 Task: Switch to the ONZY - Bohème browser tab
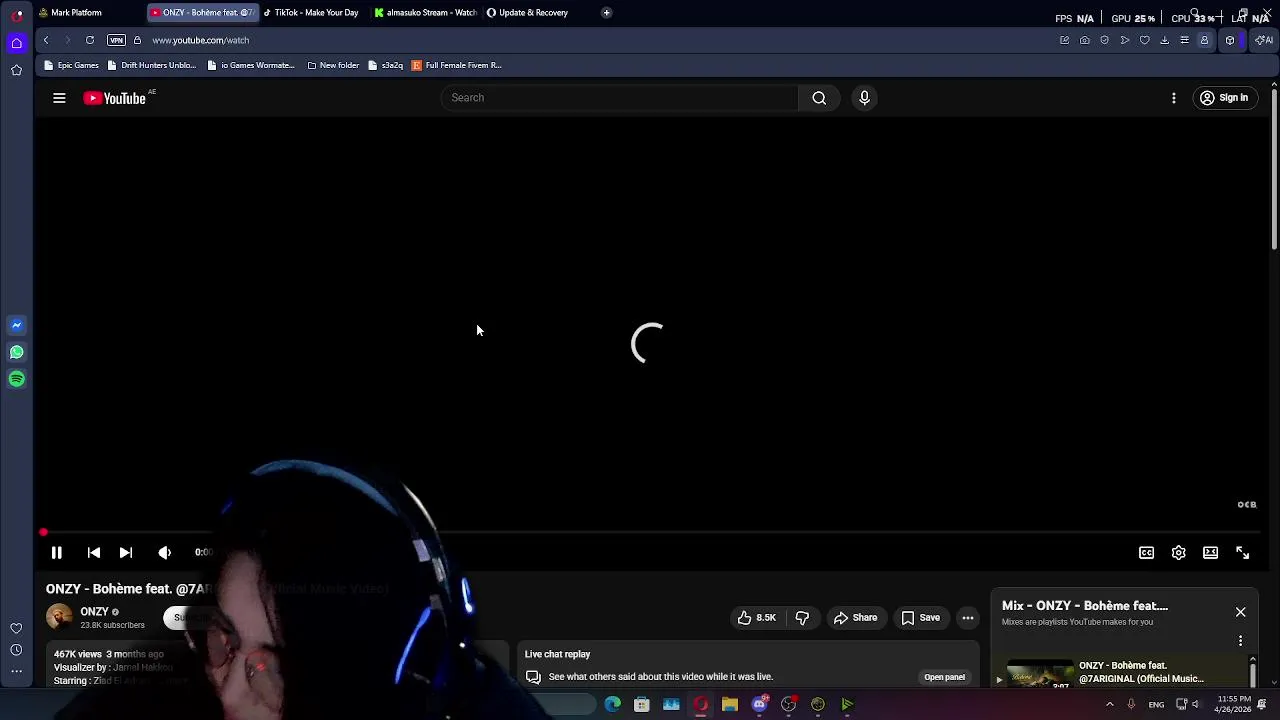pos(202,13)
